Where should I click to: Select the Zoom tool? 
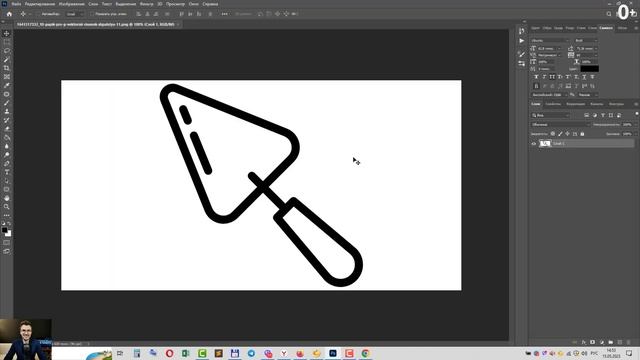point(7,207)
